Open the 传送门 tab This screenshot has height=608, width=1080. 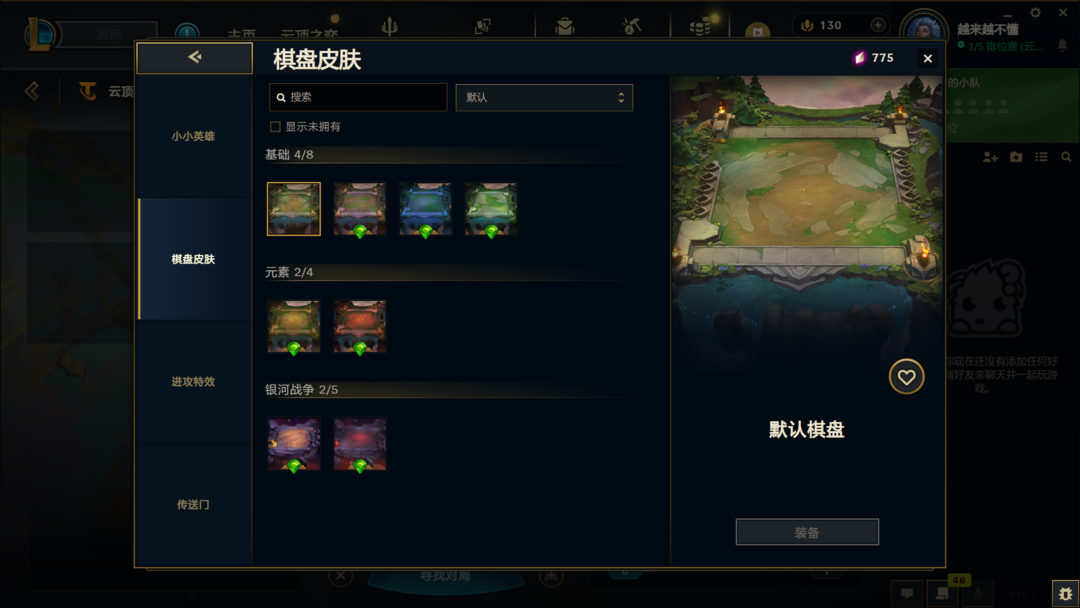point(194,505)
